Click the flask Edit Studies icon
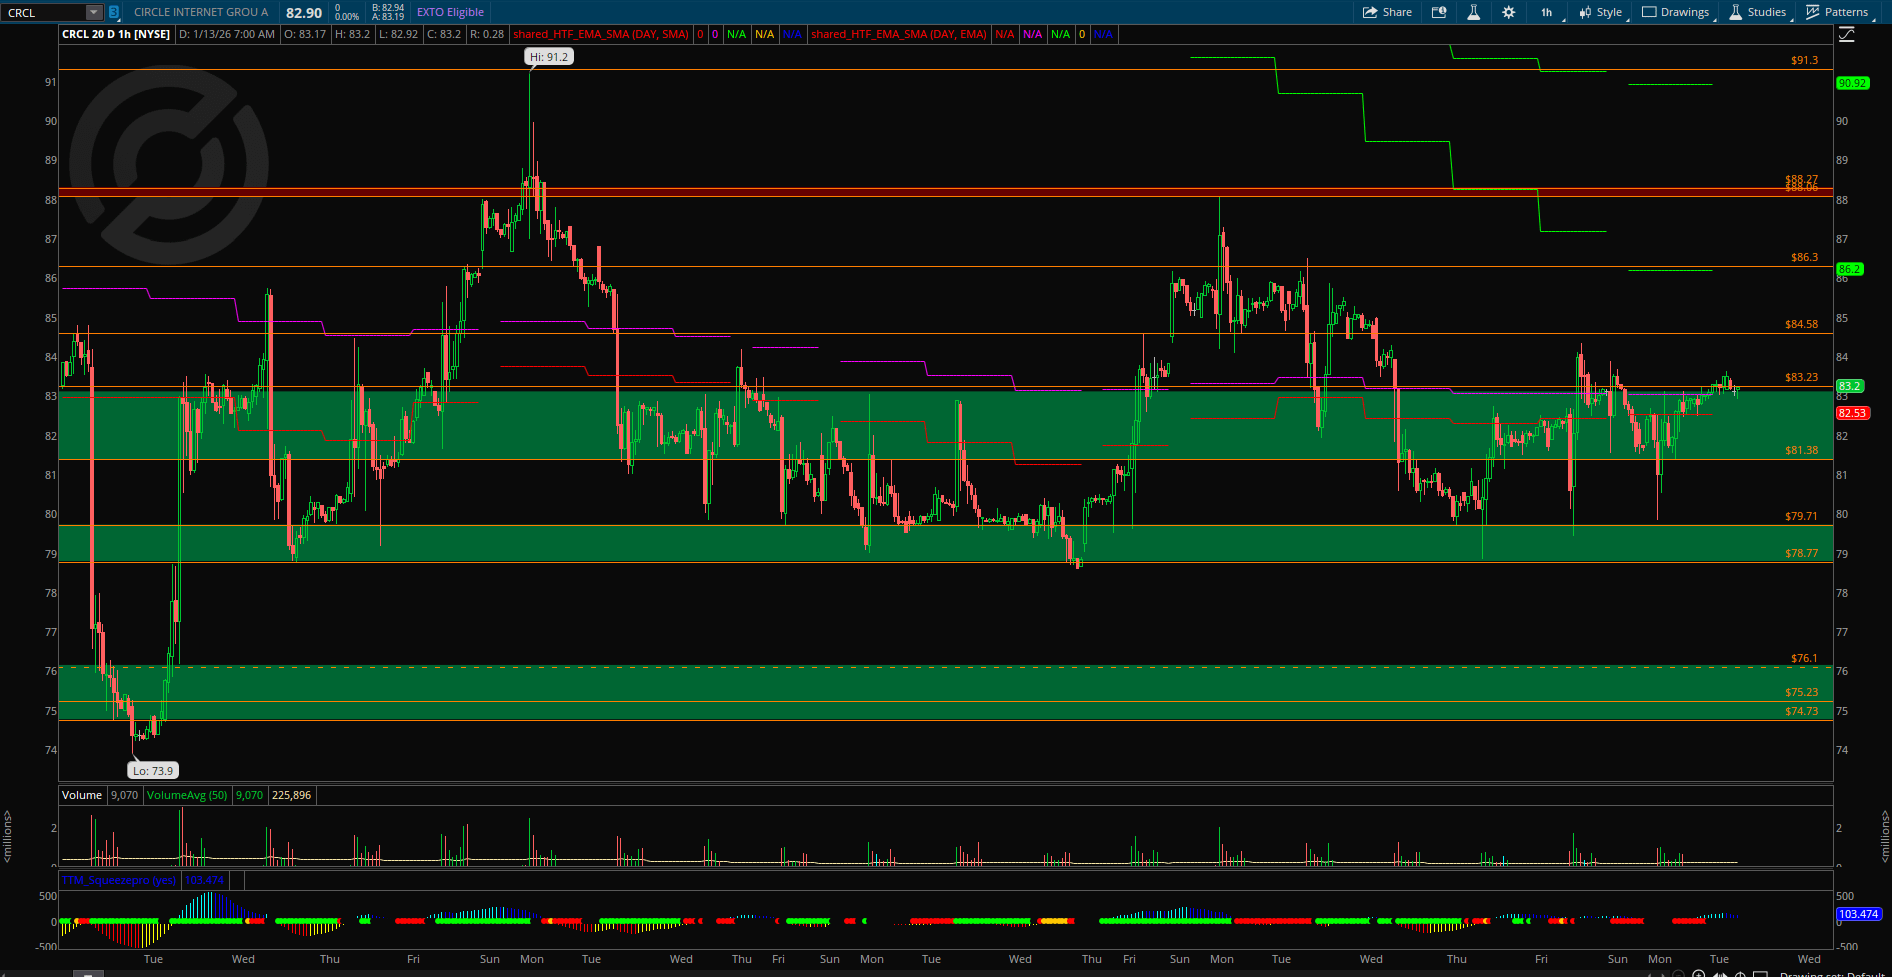Viewport: 1892px width, 977px height. pyautogui.click(x=1473, y=12)
